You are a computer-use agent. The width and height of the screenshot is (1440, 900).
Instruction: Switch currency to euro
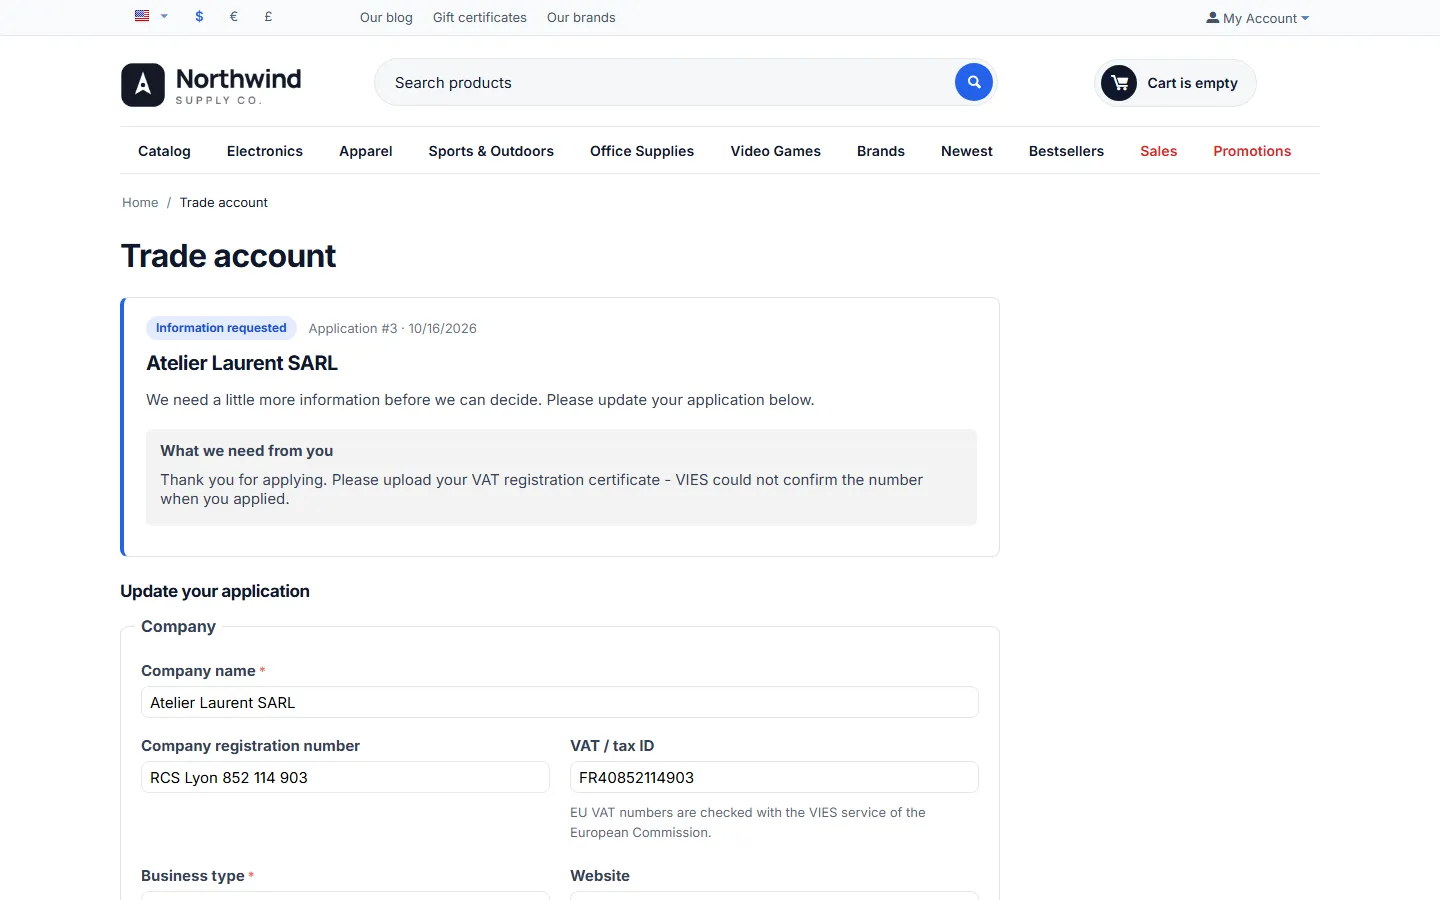[234, 17]
